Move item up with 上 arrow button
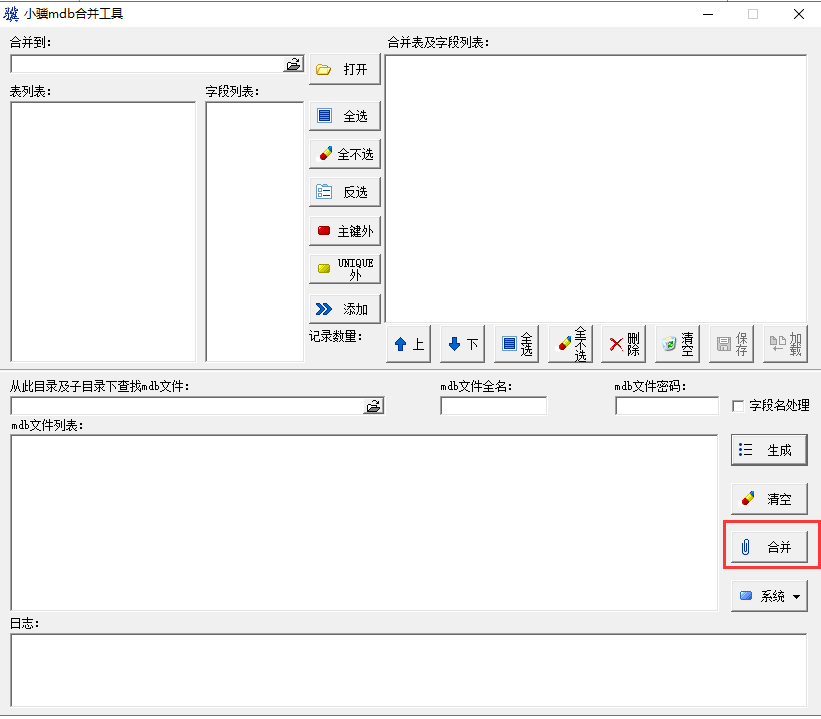The width and height of the screenshot is (821, 719). pos(408,344)
